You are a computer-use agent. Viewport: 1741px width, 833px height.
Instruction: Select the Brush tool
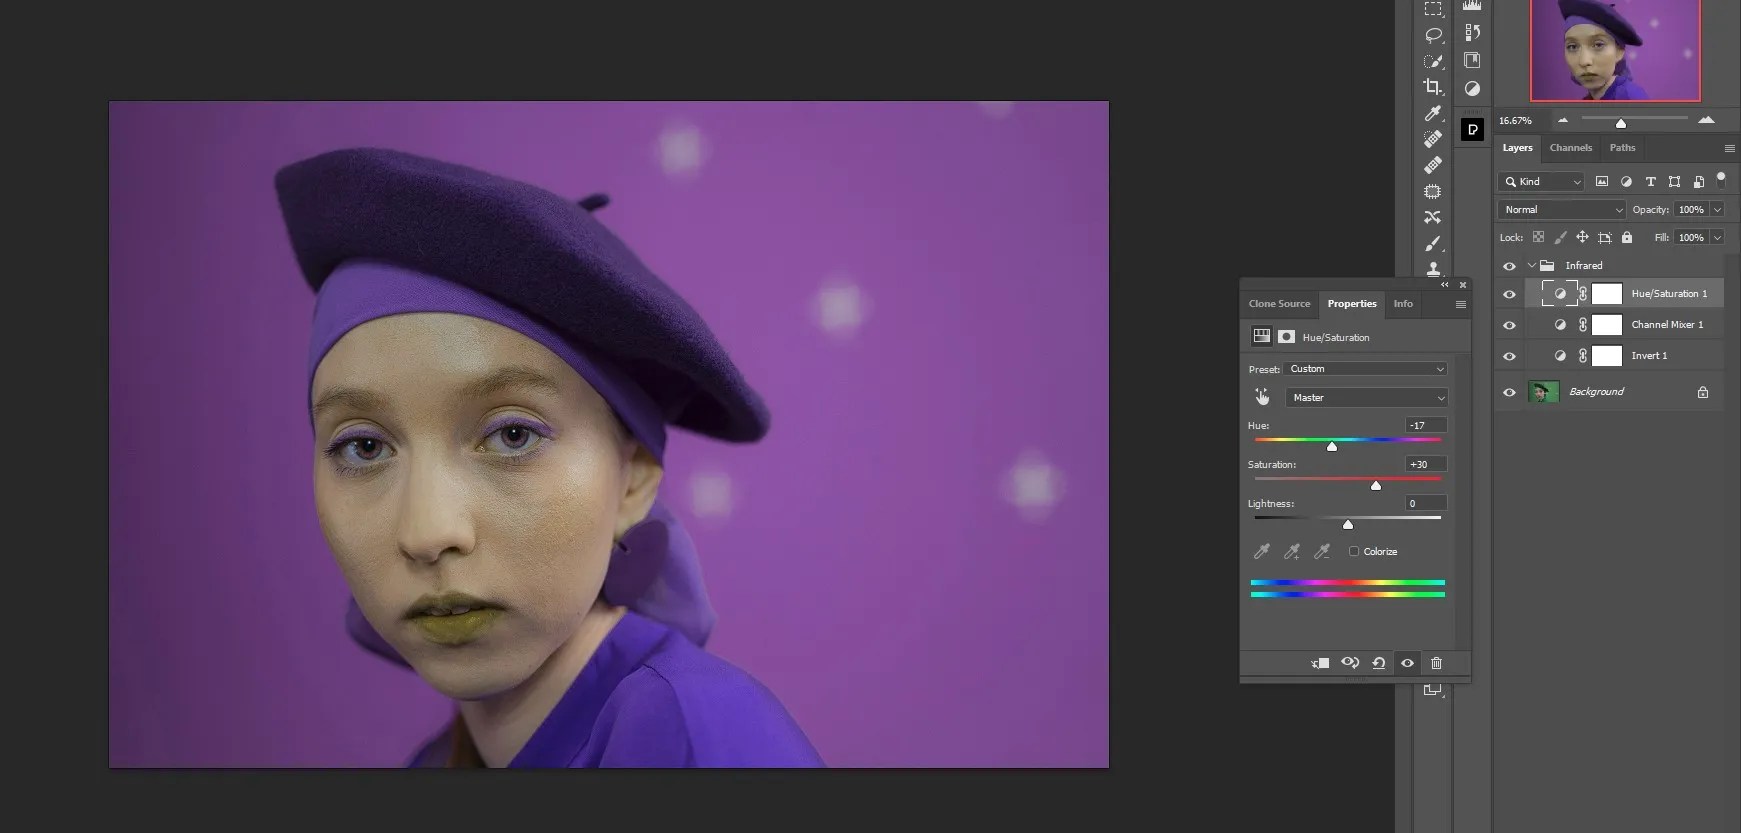tap(1433, 243)
